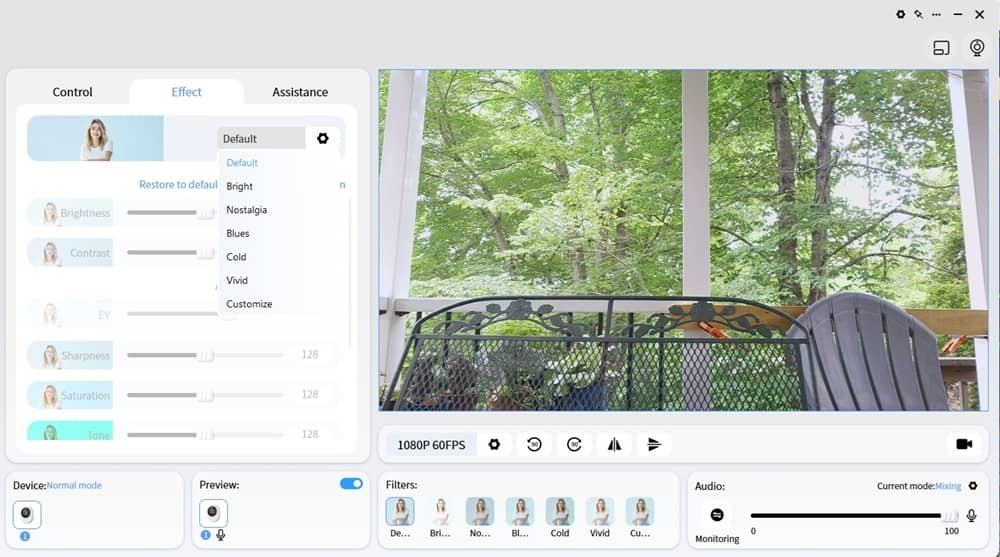Switch to the Assistance tab
Image resolution: width=1000 pixels, height=557 pixels.
coord(300,92)
